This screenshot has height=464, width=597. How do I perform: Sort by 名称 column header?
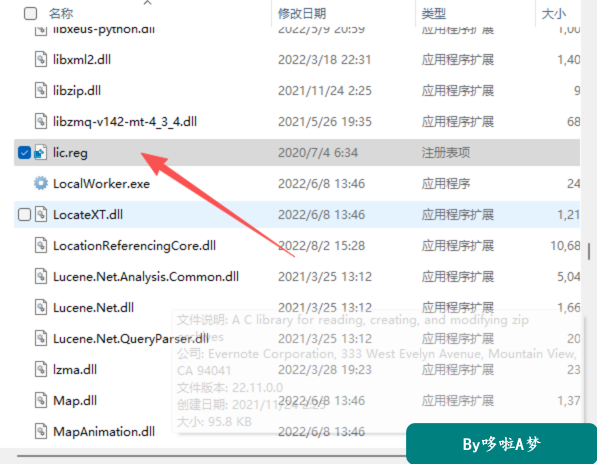point(61,14)
